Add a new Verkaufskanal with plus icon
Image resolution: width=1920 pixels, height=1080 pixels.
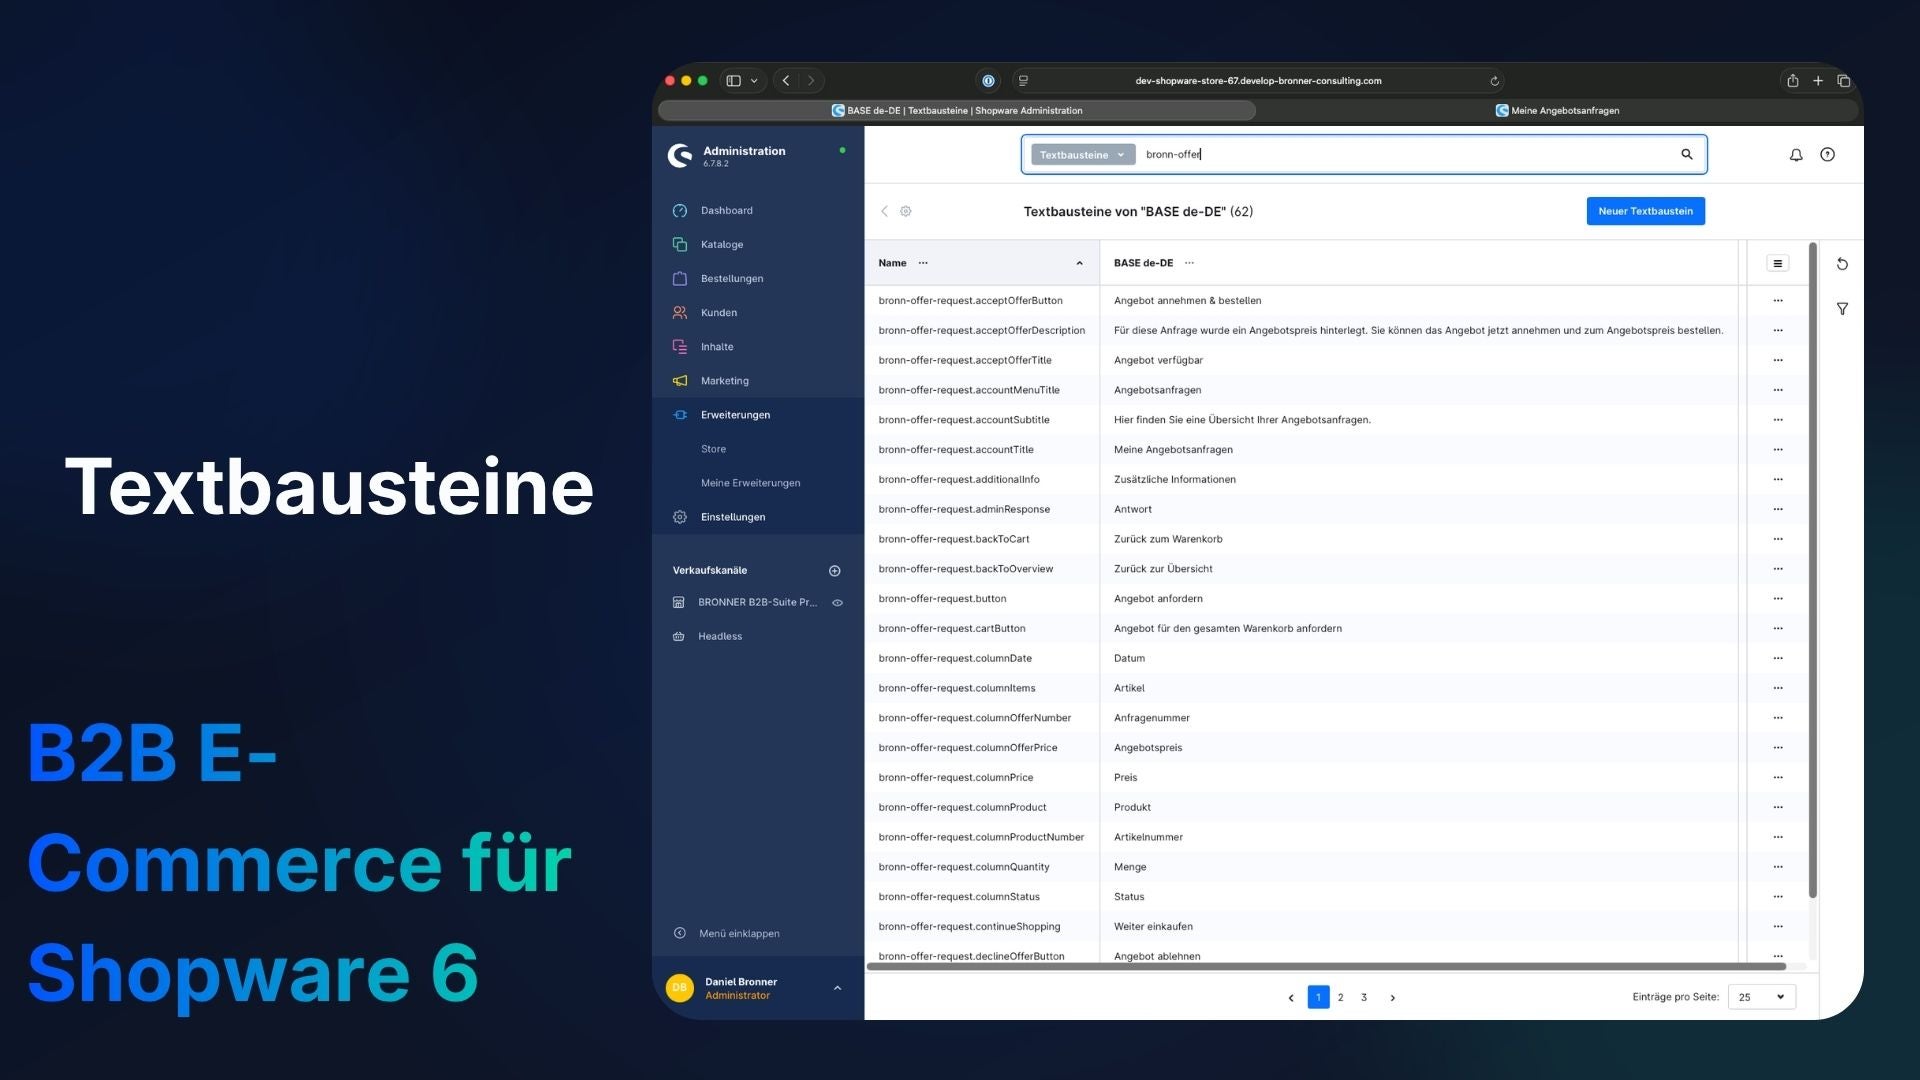835,571
